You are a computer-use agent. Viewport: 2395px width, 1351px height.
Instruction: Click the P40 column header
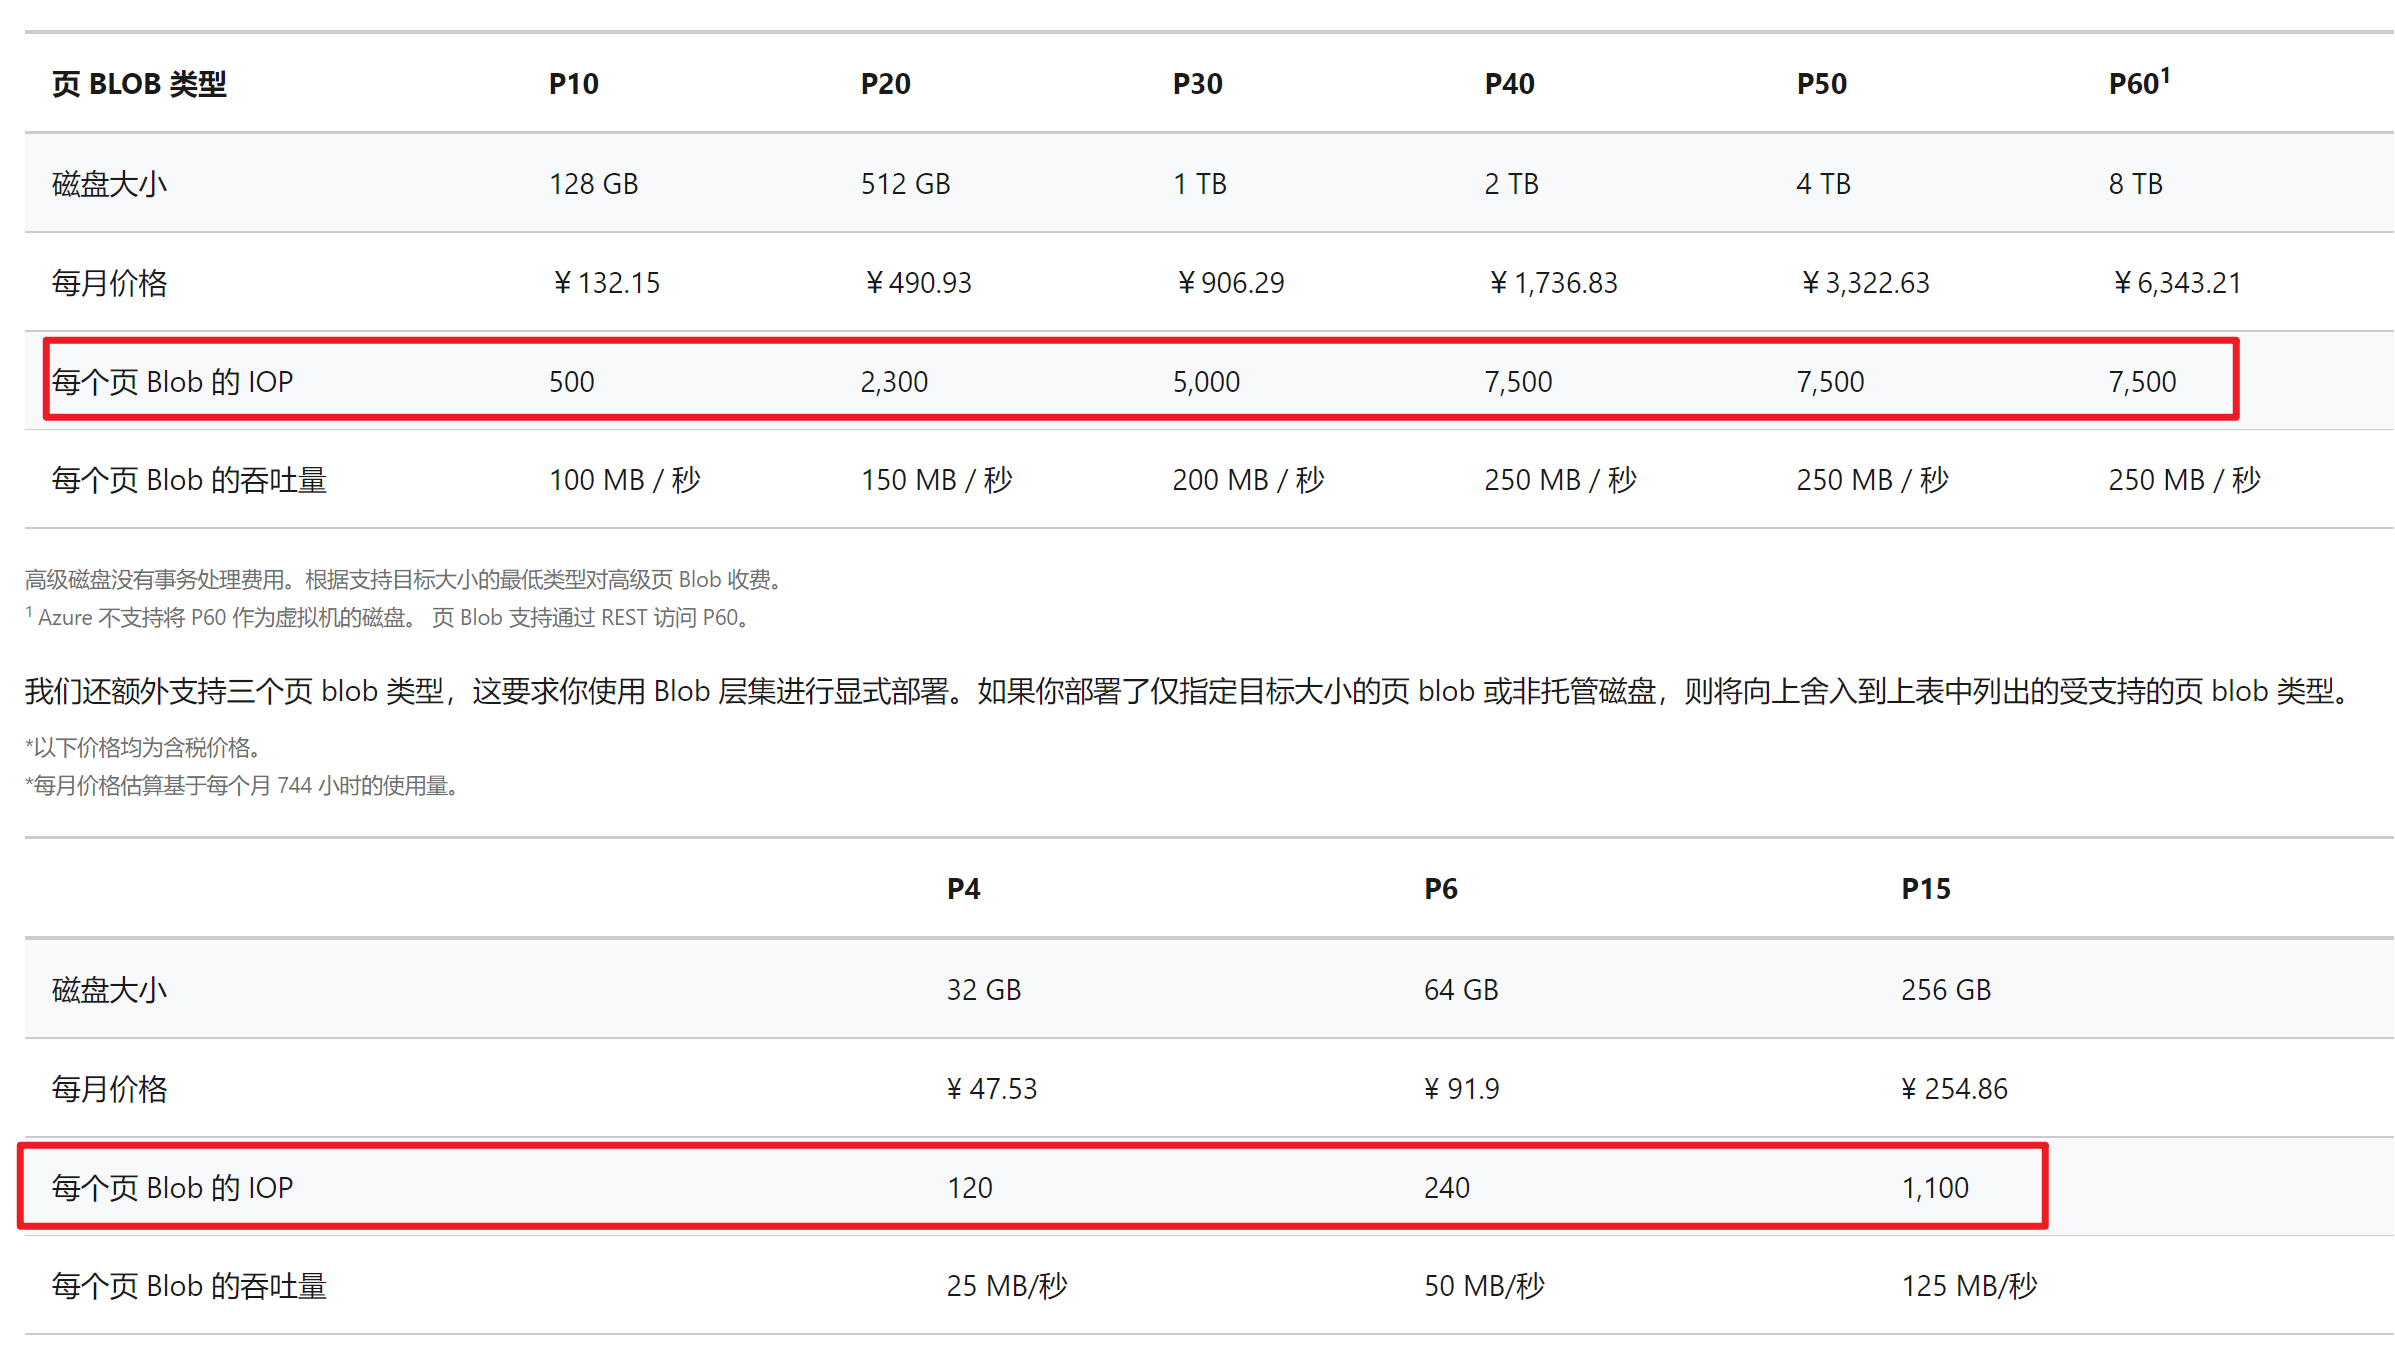1509,84
